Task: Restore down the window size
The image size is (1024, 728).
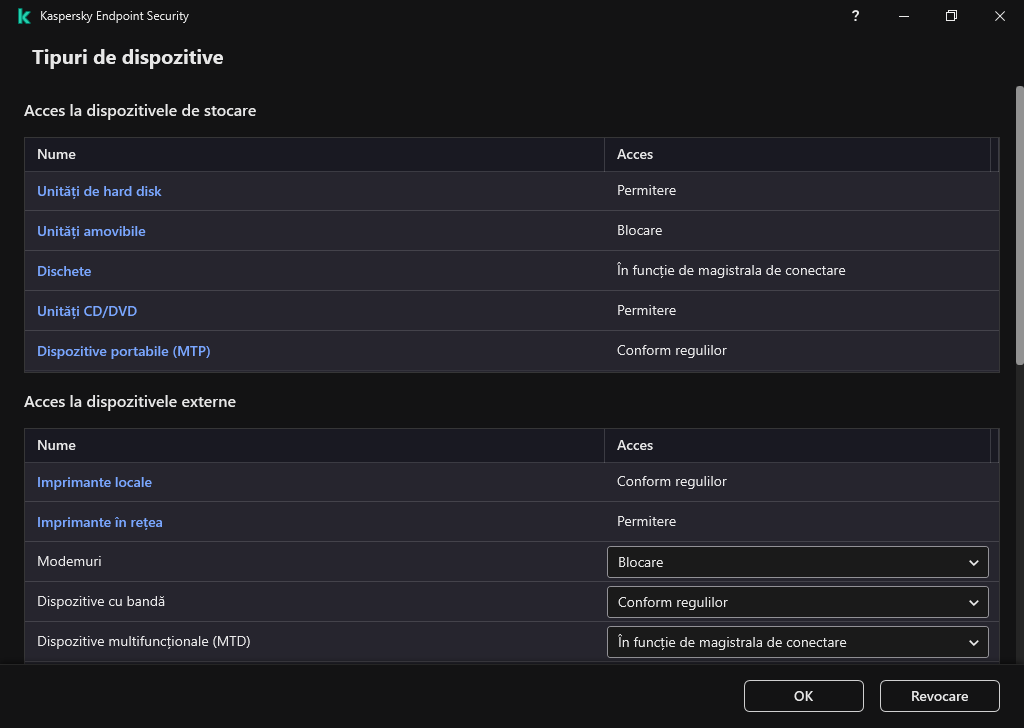Action: tap(951, 16)
